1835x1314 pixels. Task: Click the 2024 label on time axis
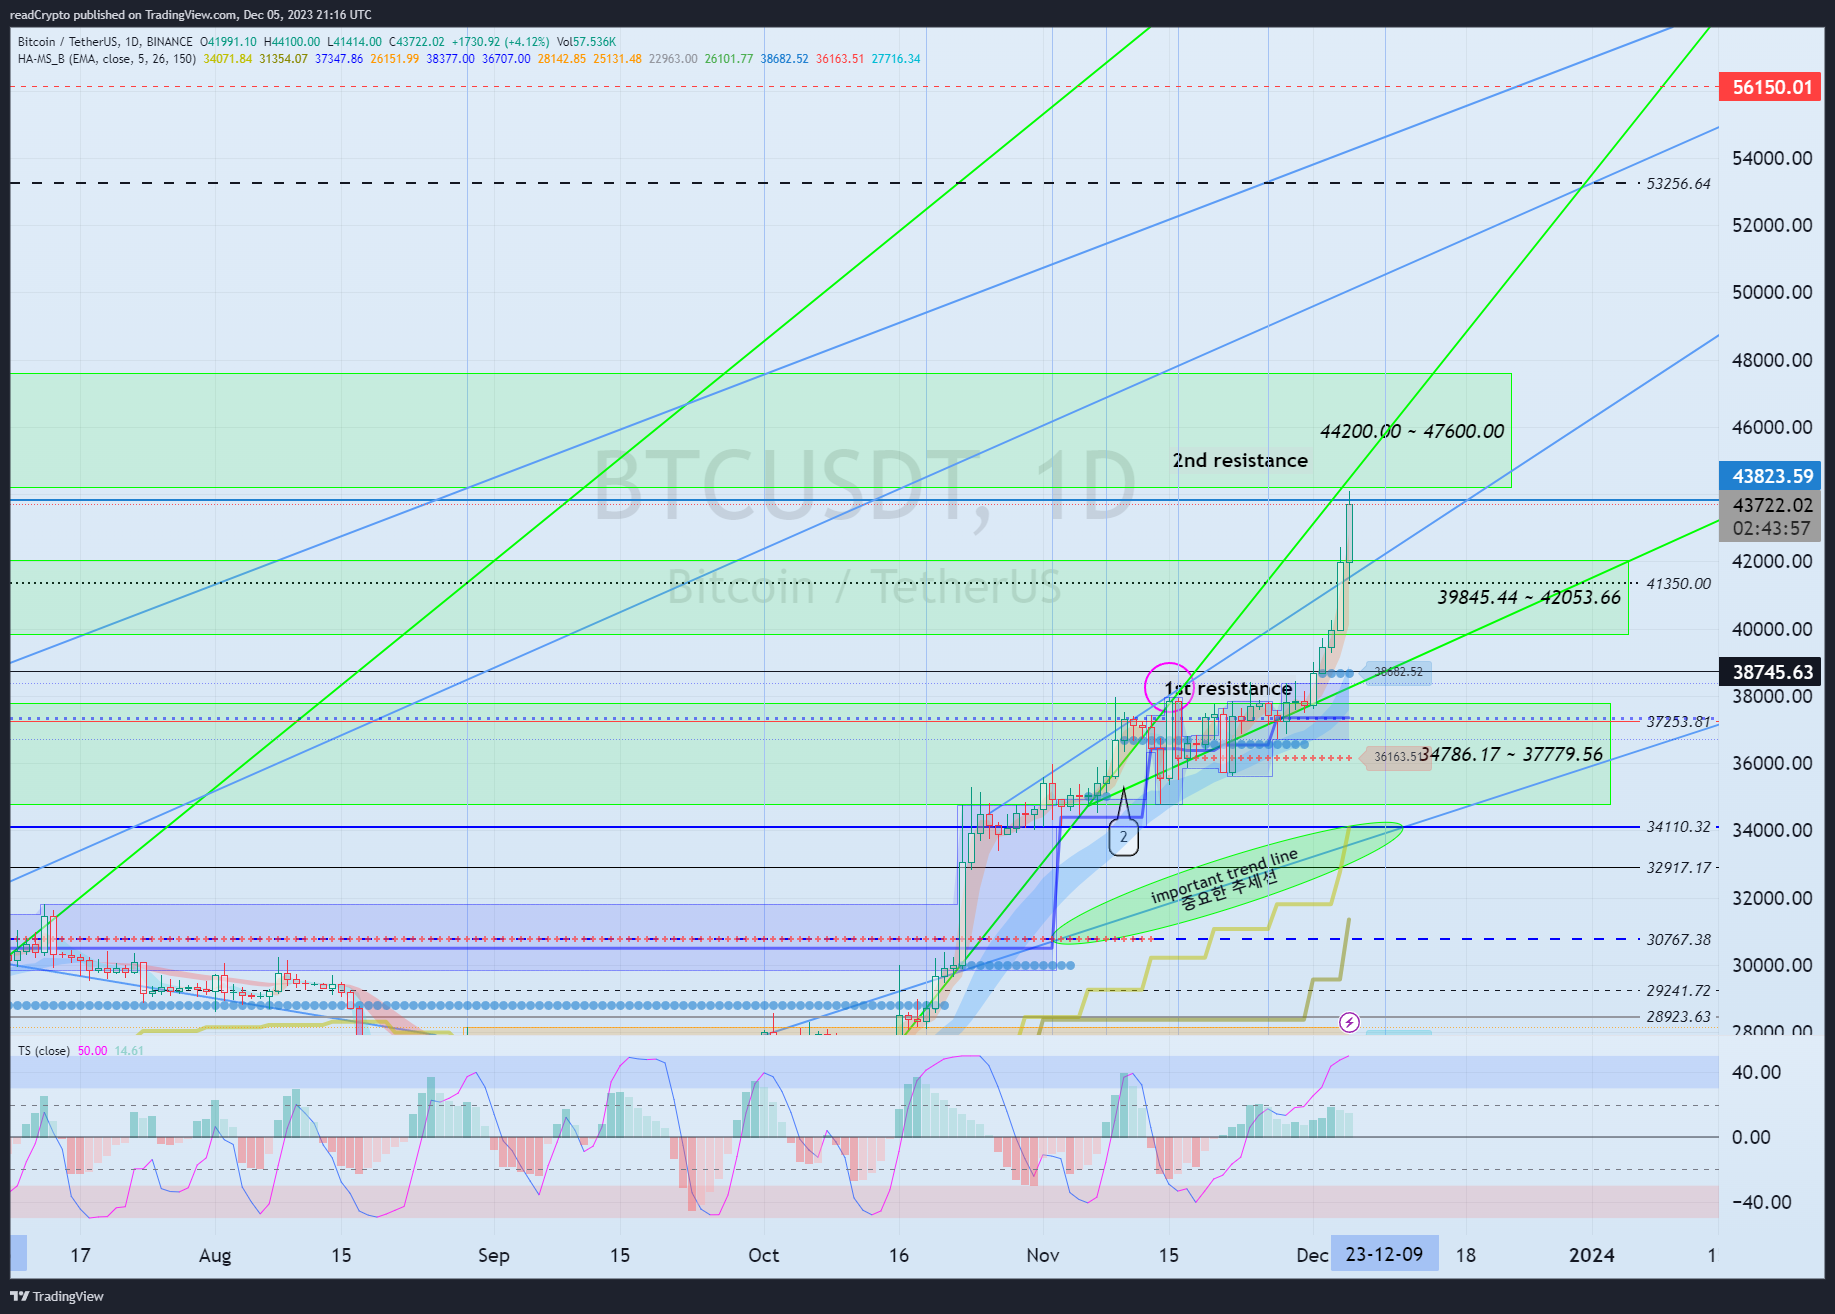click(x=1591, y=1255)
